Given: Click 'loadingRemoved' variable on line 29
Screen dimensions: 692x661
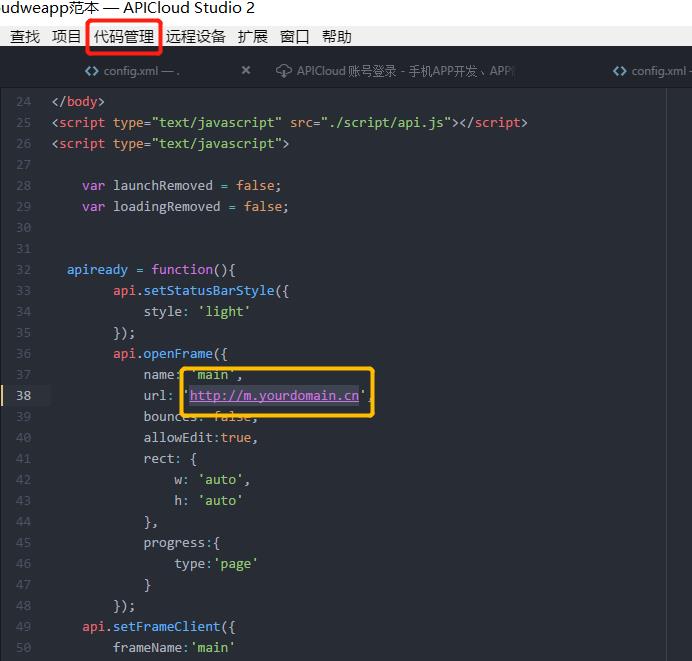Looking at the screenshot, I should pos(167,207).
